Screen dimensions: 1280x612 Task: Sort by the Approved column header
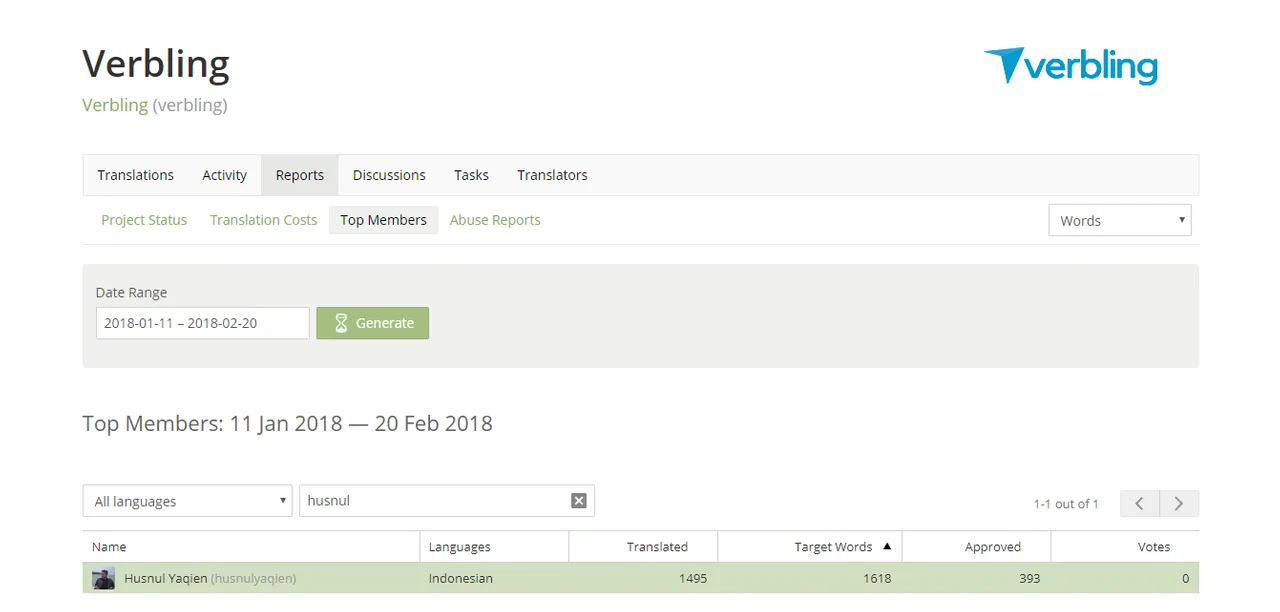coord(976,547)
